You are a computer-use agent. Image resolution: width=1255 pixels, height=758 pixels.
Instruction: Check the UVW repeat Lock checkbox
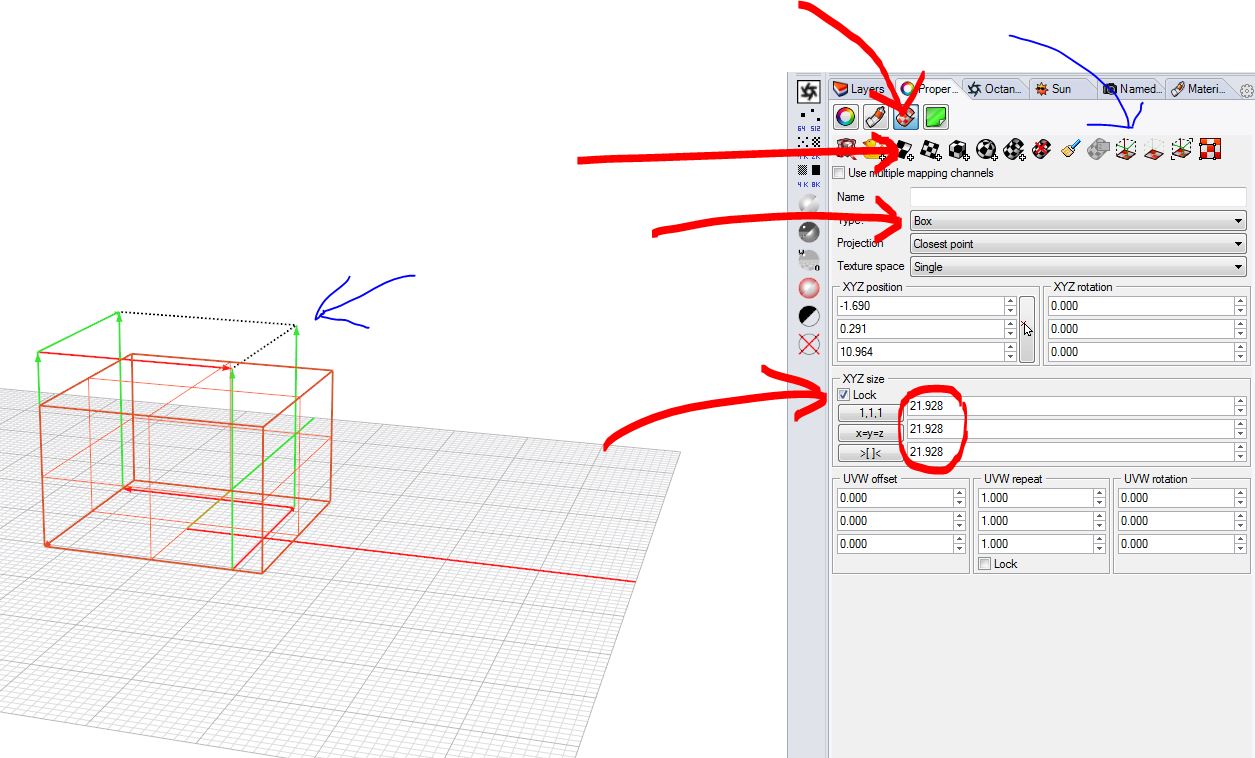point(984,564)
